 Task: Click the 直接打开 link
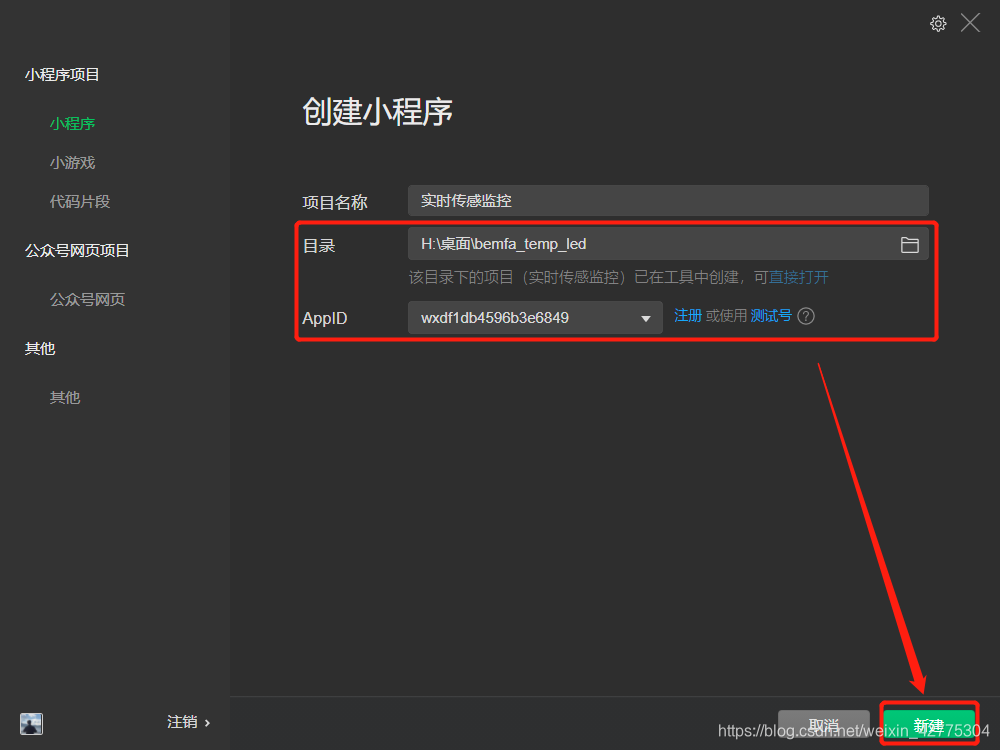[798, 277]
